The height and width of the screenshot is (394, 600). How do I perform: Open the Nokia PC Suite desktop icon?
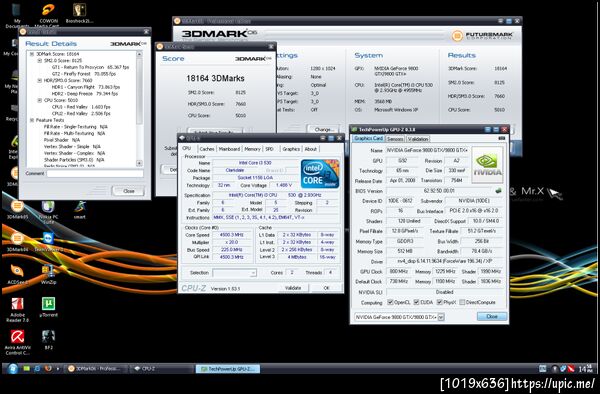tap(48, 210)
